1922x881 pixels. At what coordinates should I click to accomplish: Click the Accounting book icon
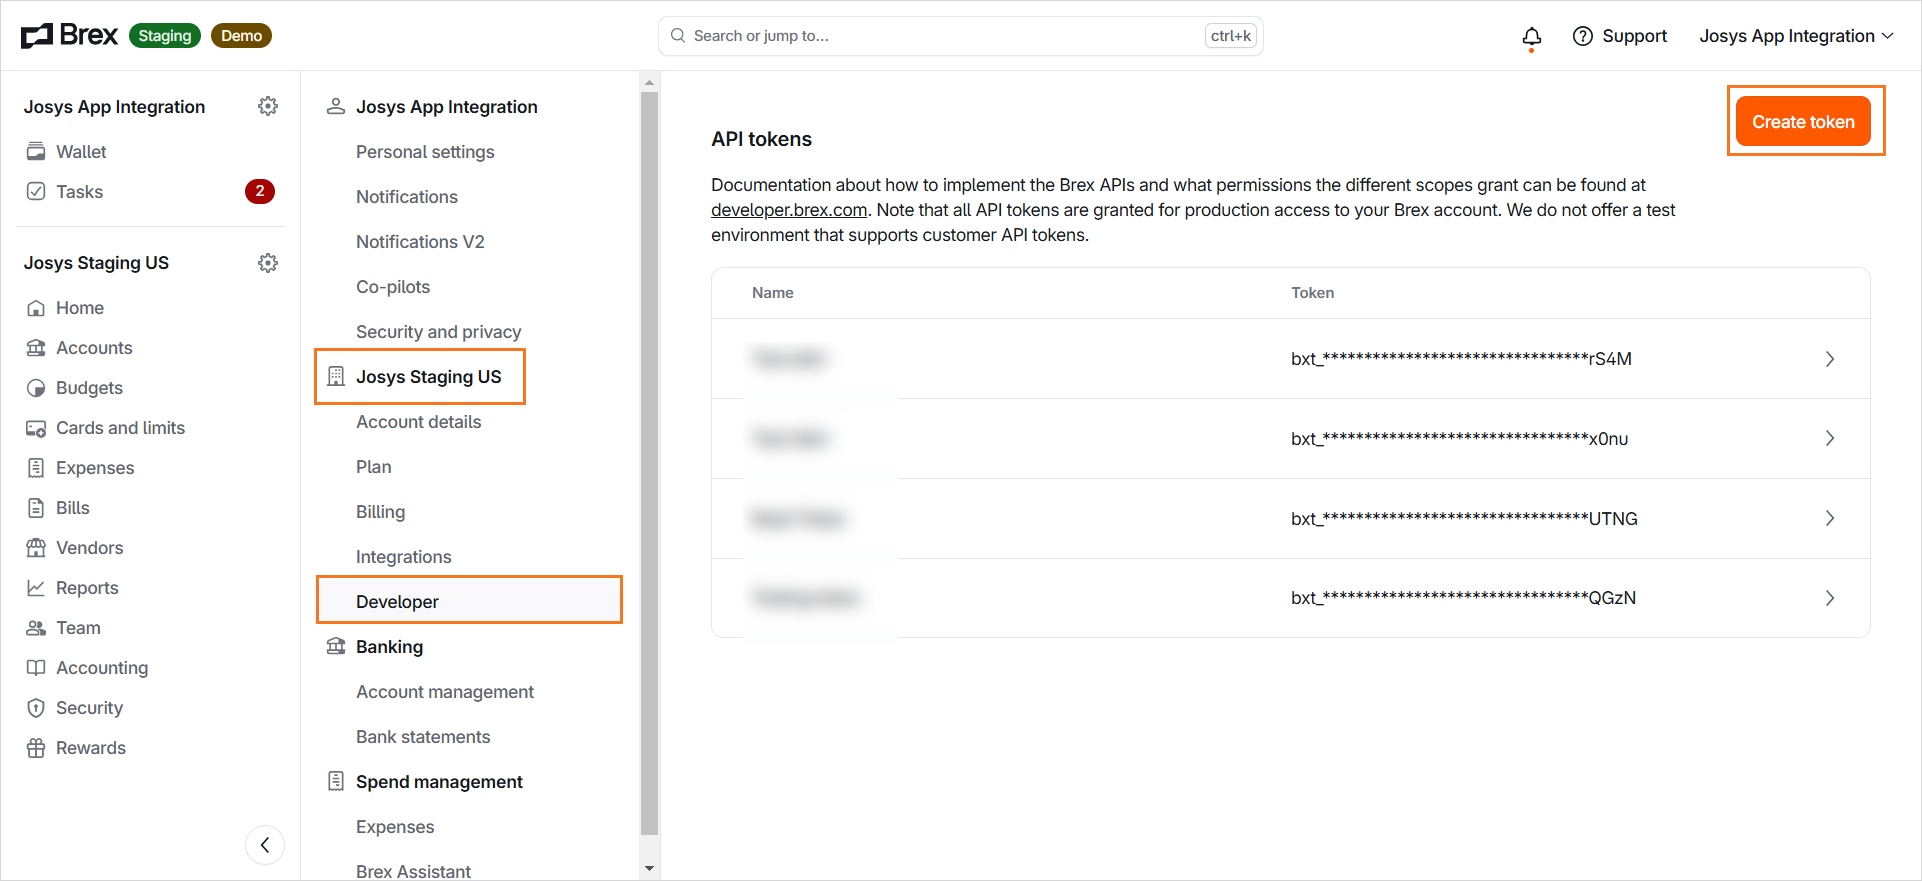click(x=36, y=668)
